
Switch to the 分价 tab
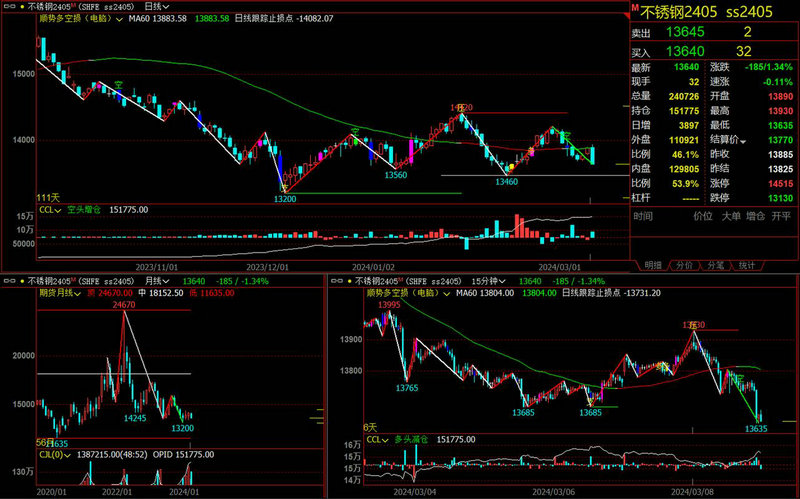click(684, 266)
